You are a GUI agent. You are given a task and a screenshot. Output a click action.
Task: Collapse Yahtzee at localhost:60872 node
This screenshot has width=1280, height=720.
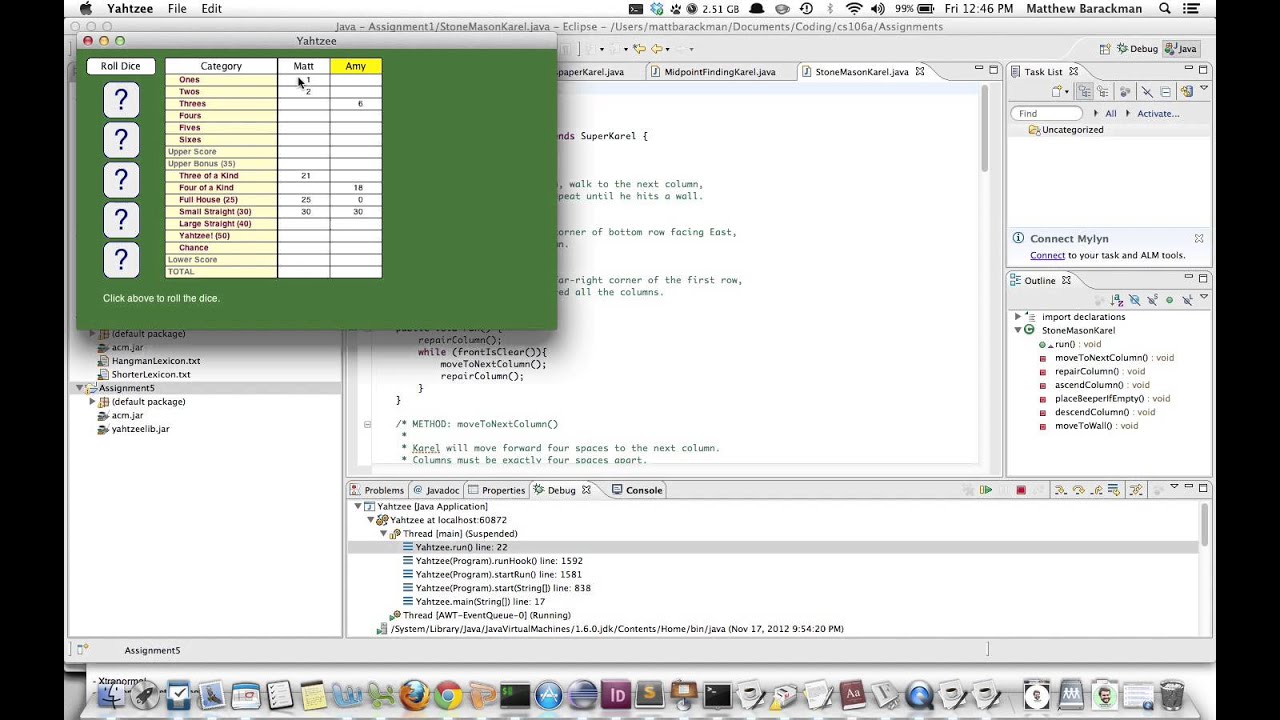click(x=371, y=520)
